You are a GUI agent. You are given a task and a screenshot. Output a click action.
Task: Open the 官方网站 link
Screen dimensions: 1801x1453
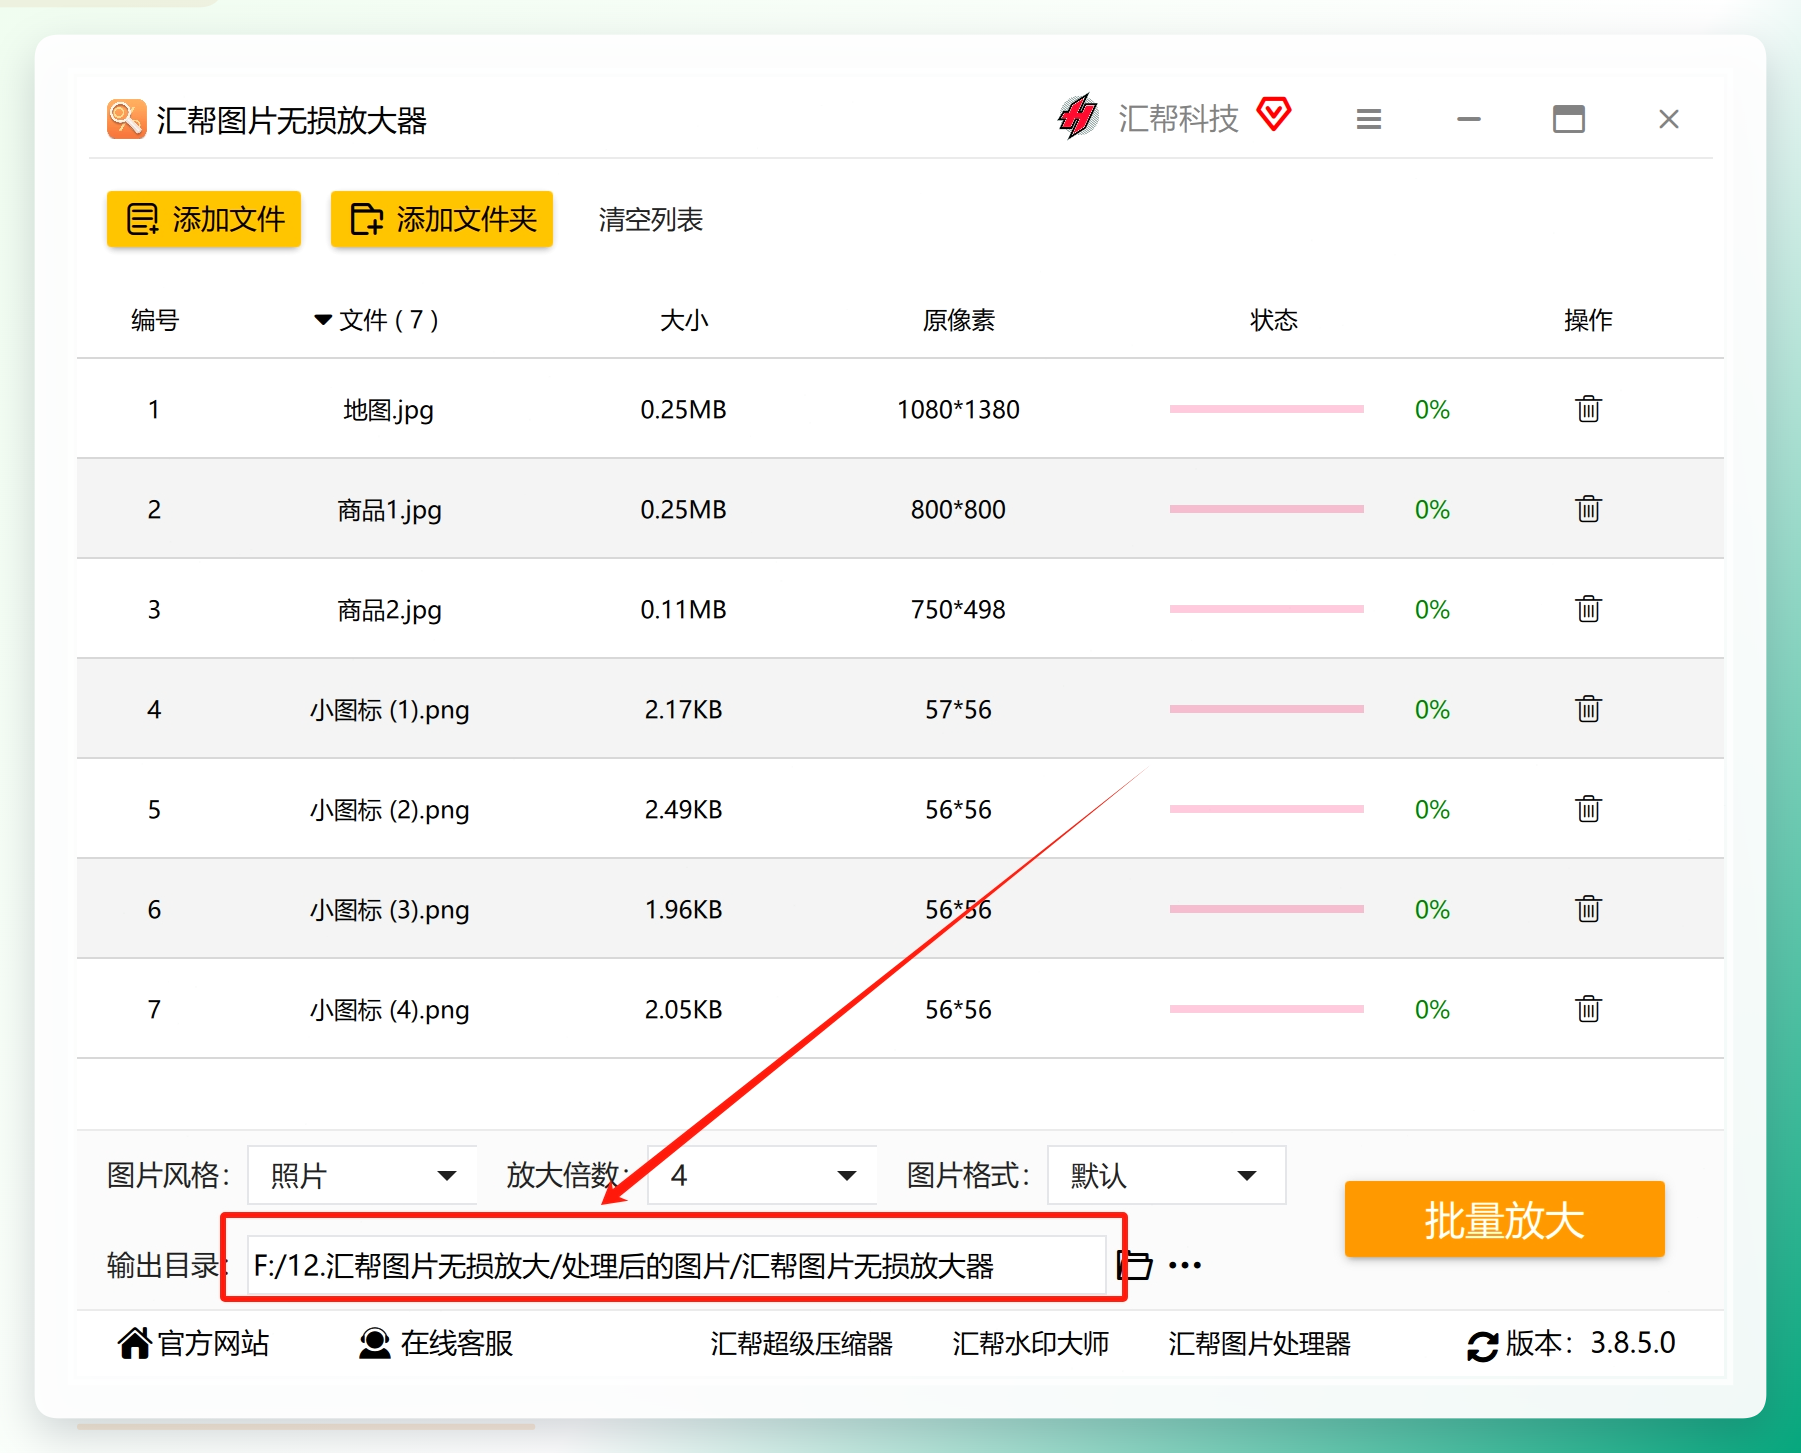click(x=194, y=1343)
